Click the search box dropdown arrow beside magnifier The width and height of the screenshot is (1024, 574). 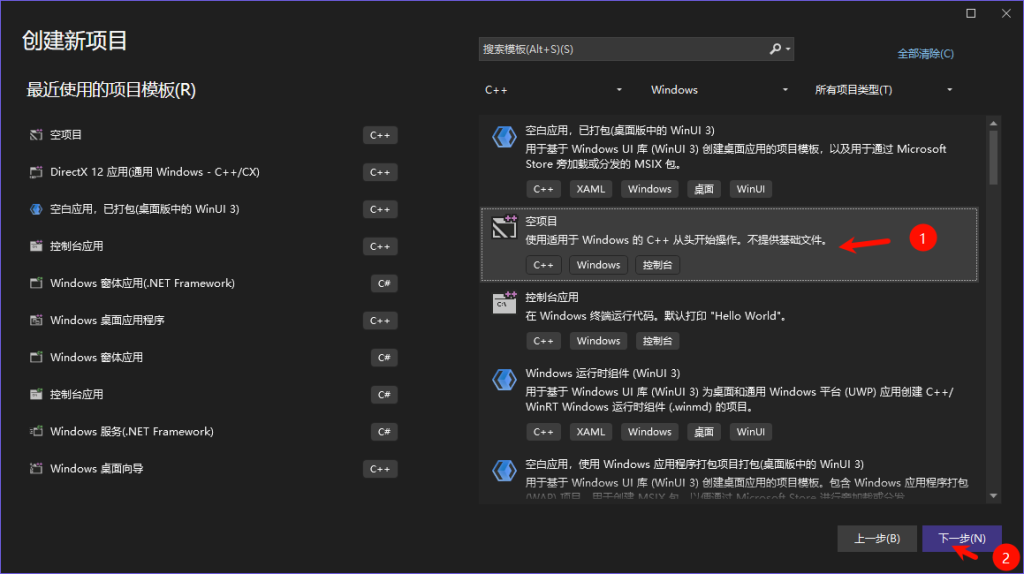(789, 49)
